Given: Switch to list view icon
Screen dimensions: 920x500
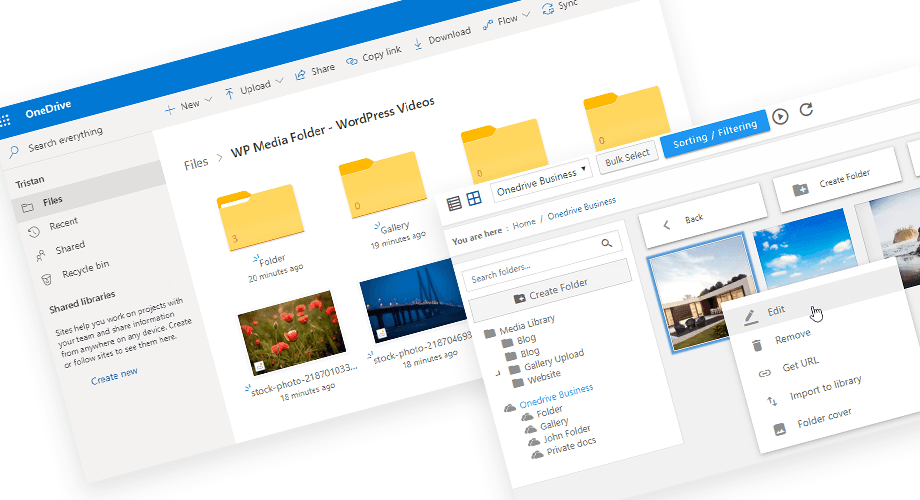Looking at the screenshot, I should pos(454,202).
